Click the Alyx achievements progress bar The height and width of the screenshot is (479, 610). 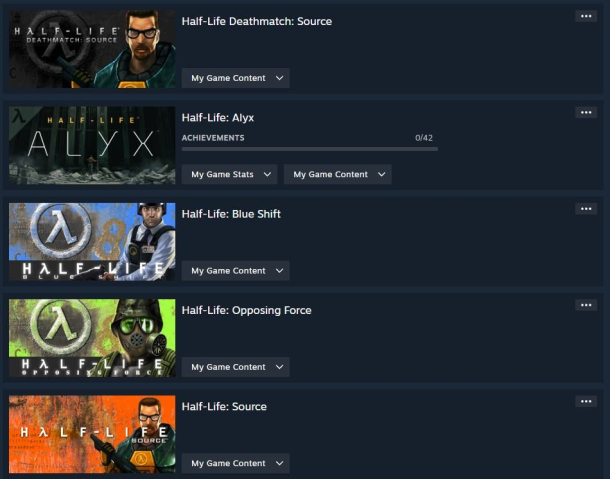coord(310,149)
